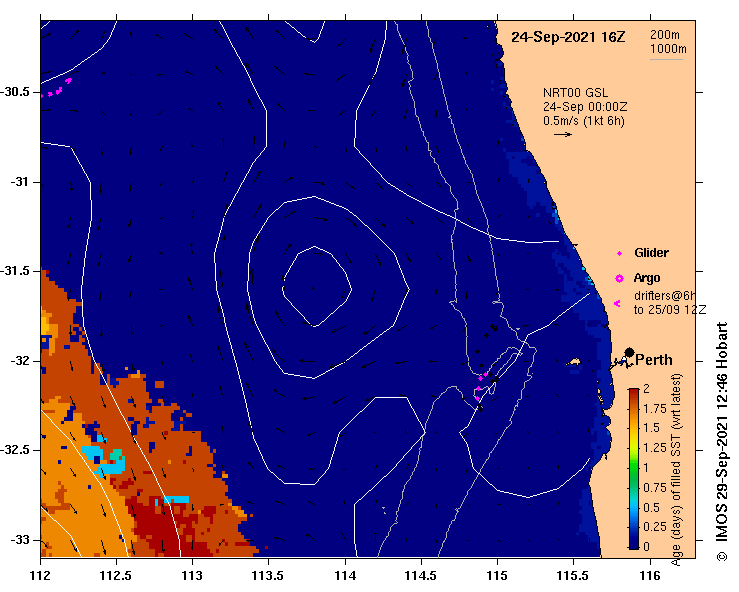Click the -32 latitude axis label

(20, 361)
